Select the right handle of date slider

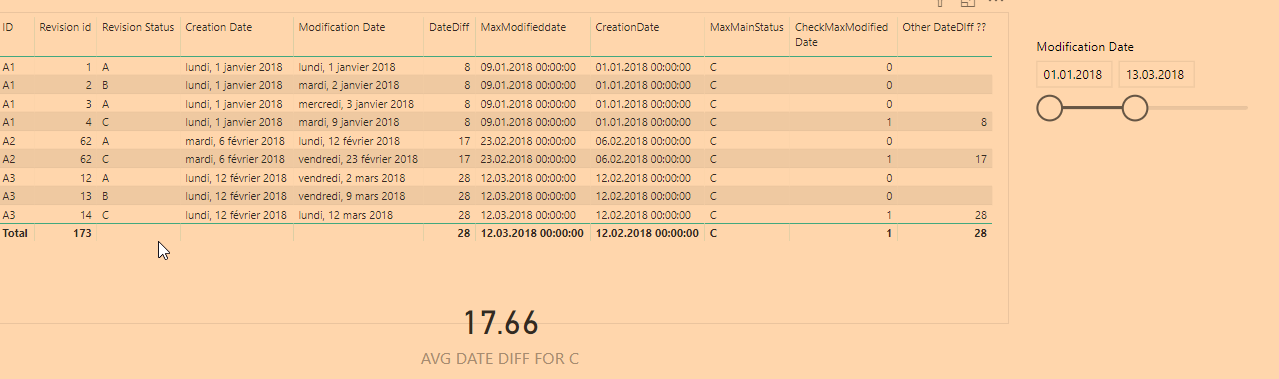coord(1134,108)
